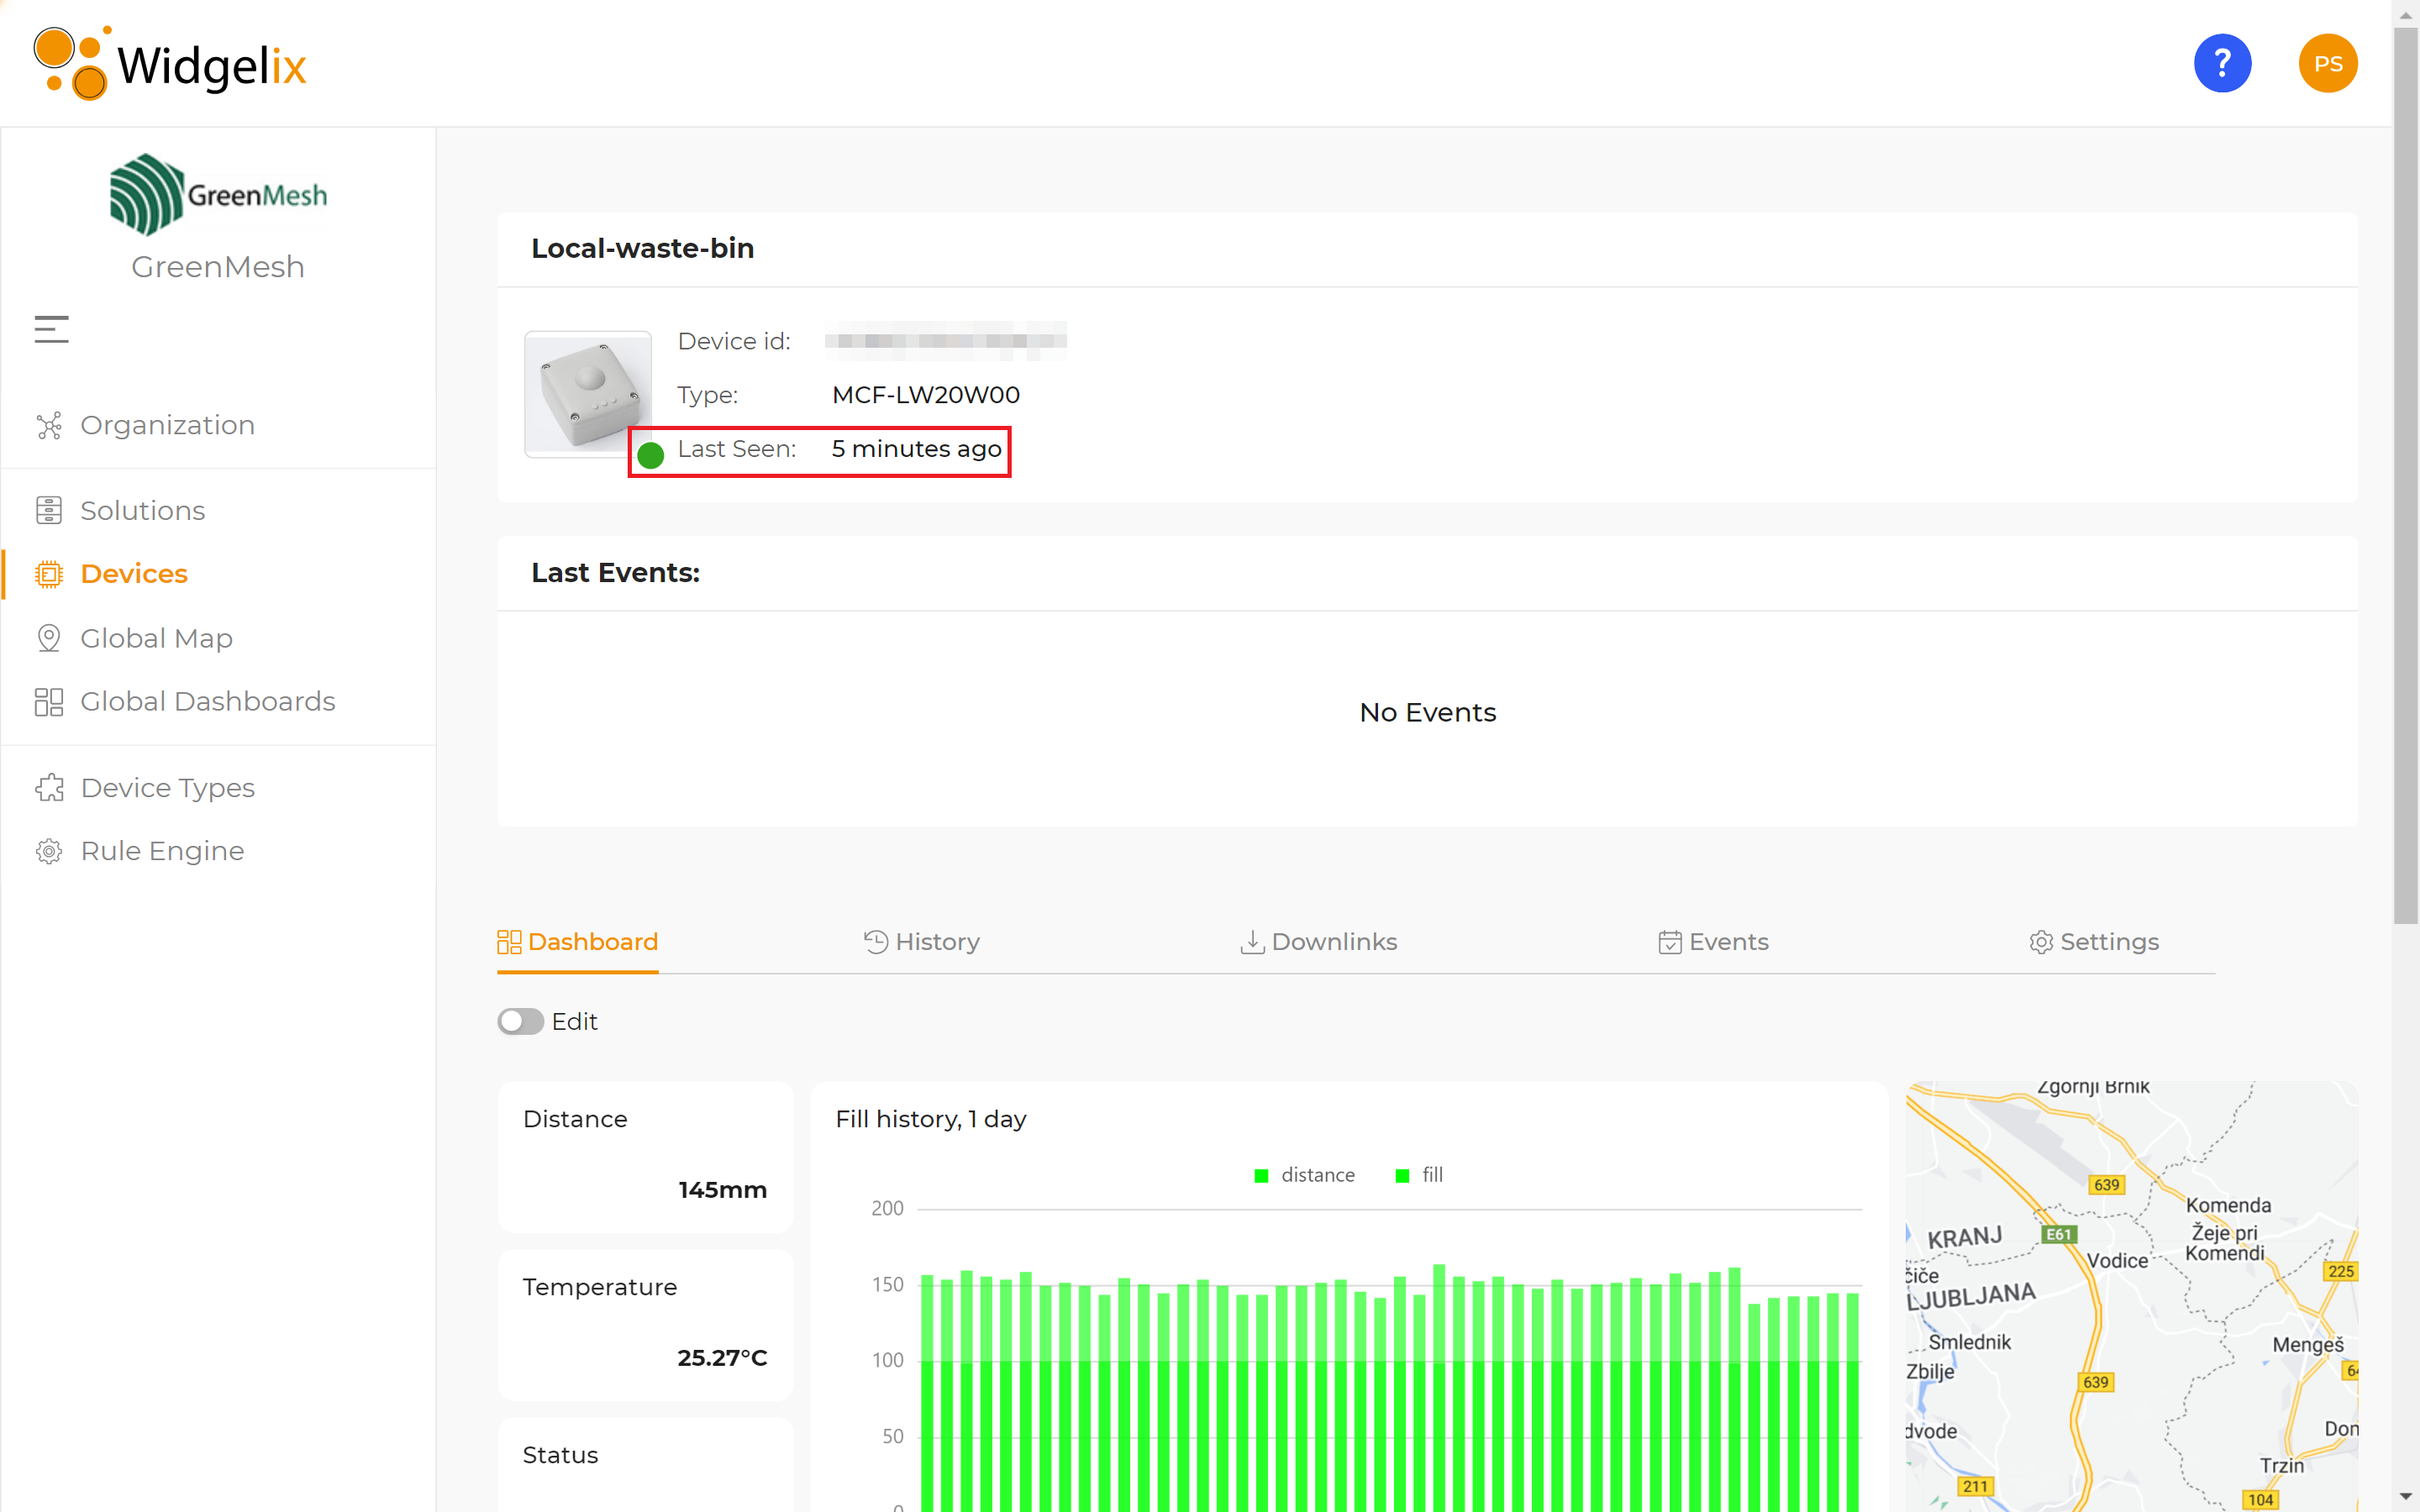
Task: Click the Solutions sidebar icon
Action: [49, 511]
